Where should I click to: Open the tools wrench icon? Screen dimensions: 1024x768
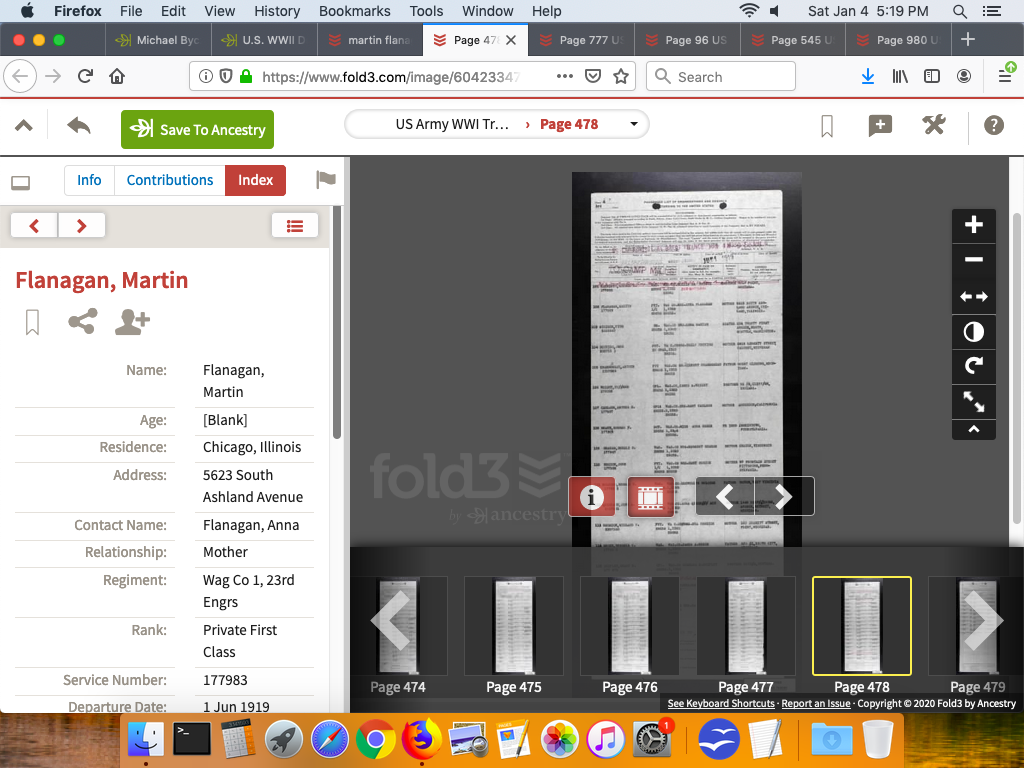click(x=933, y=125)
